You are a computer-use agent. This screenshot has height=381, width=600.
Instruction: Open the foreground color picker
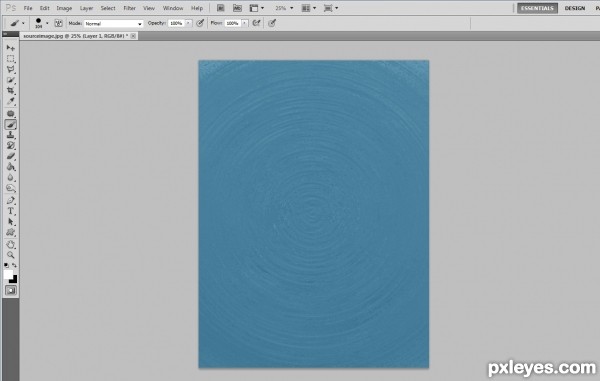click(x=8, y=274)
